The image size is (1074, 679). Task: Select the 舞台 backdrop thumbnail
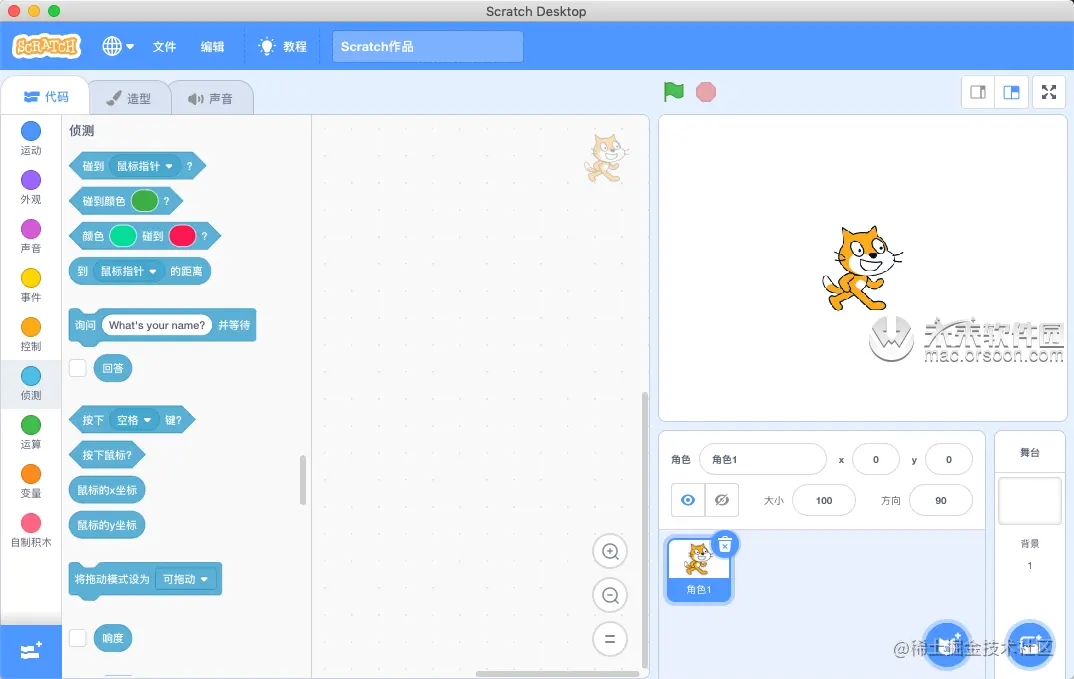tap(1029, 502)
